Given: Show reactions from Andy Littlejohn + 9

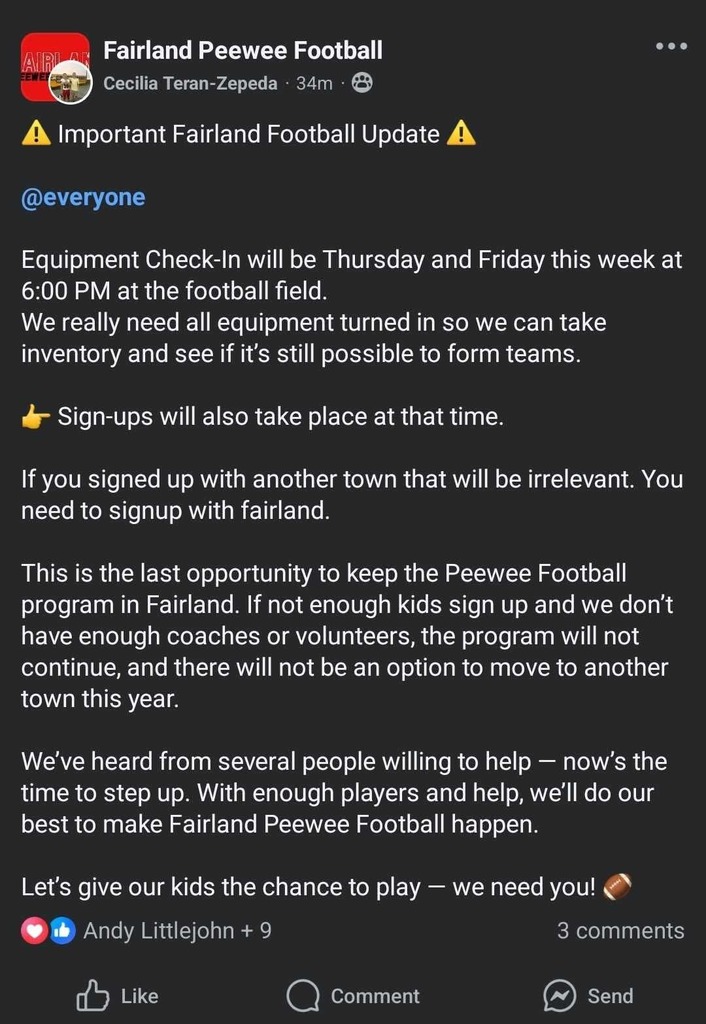Looking at the screenshot, I should pyautogui.click(x=177, y=931).
